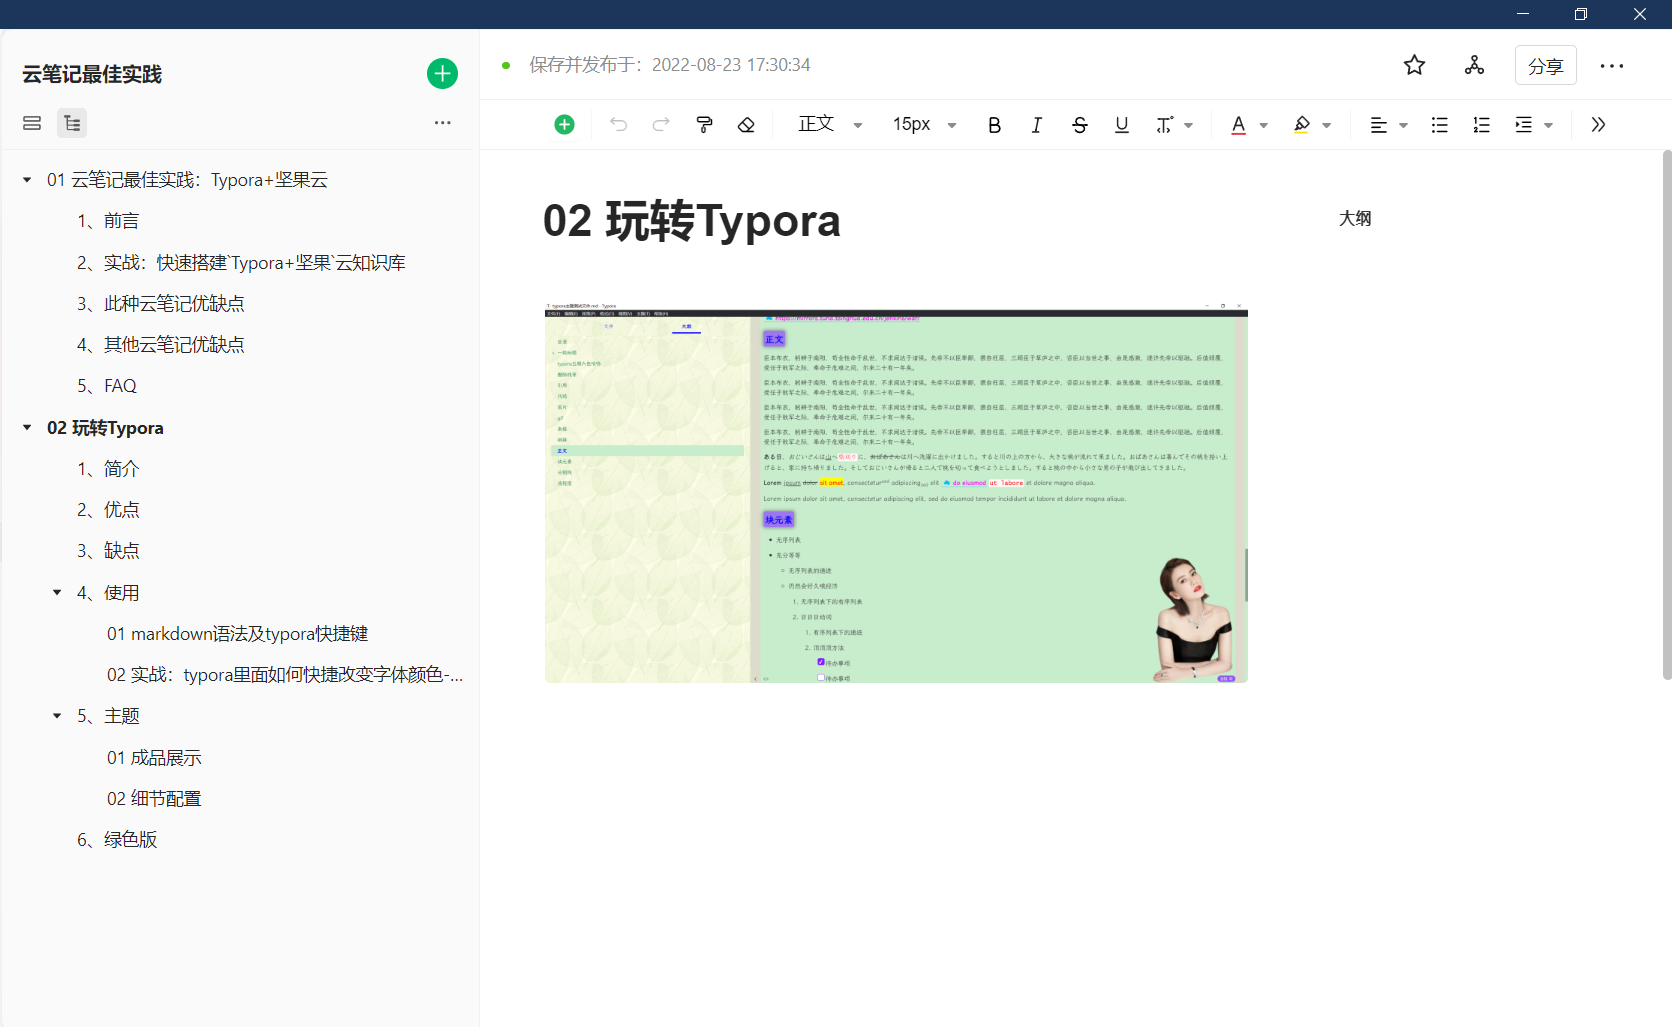Open 4、其他云笔记优缺点 note
This screenshot has width=1672, height=1027.
(x=160, y=345)
